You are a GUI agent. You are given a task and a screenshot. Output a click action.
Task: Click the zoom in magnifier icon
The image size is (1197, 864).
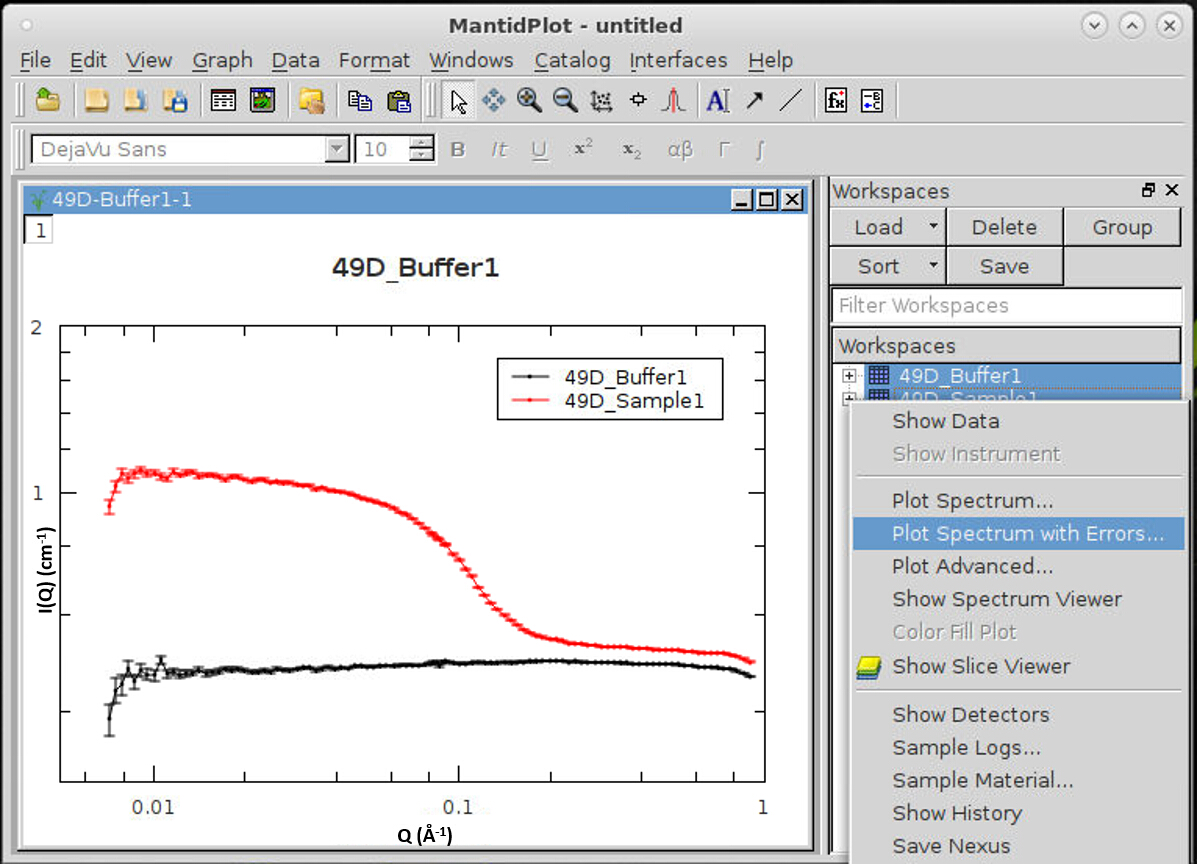pyautogui.click(x=529, y=100)
